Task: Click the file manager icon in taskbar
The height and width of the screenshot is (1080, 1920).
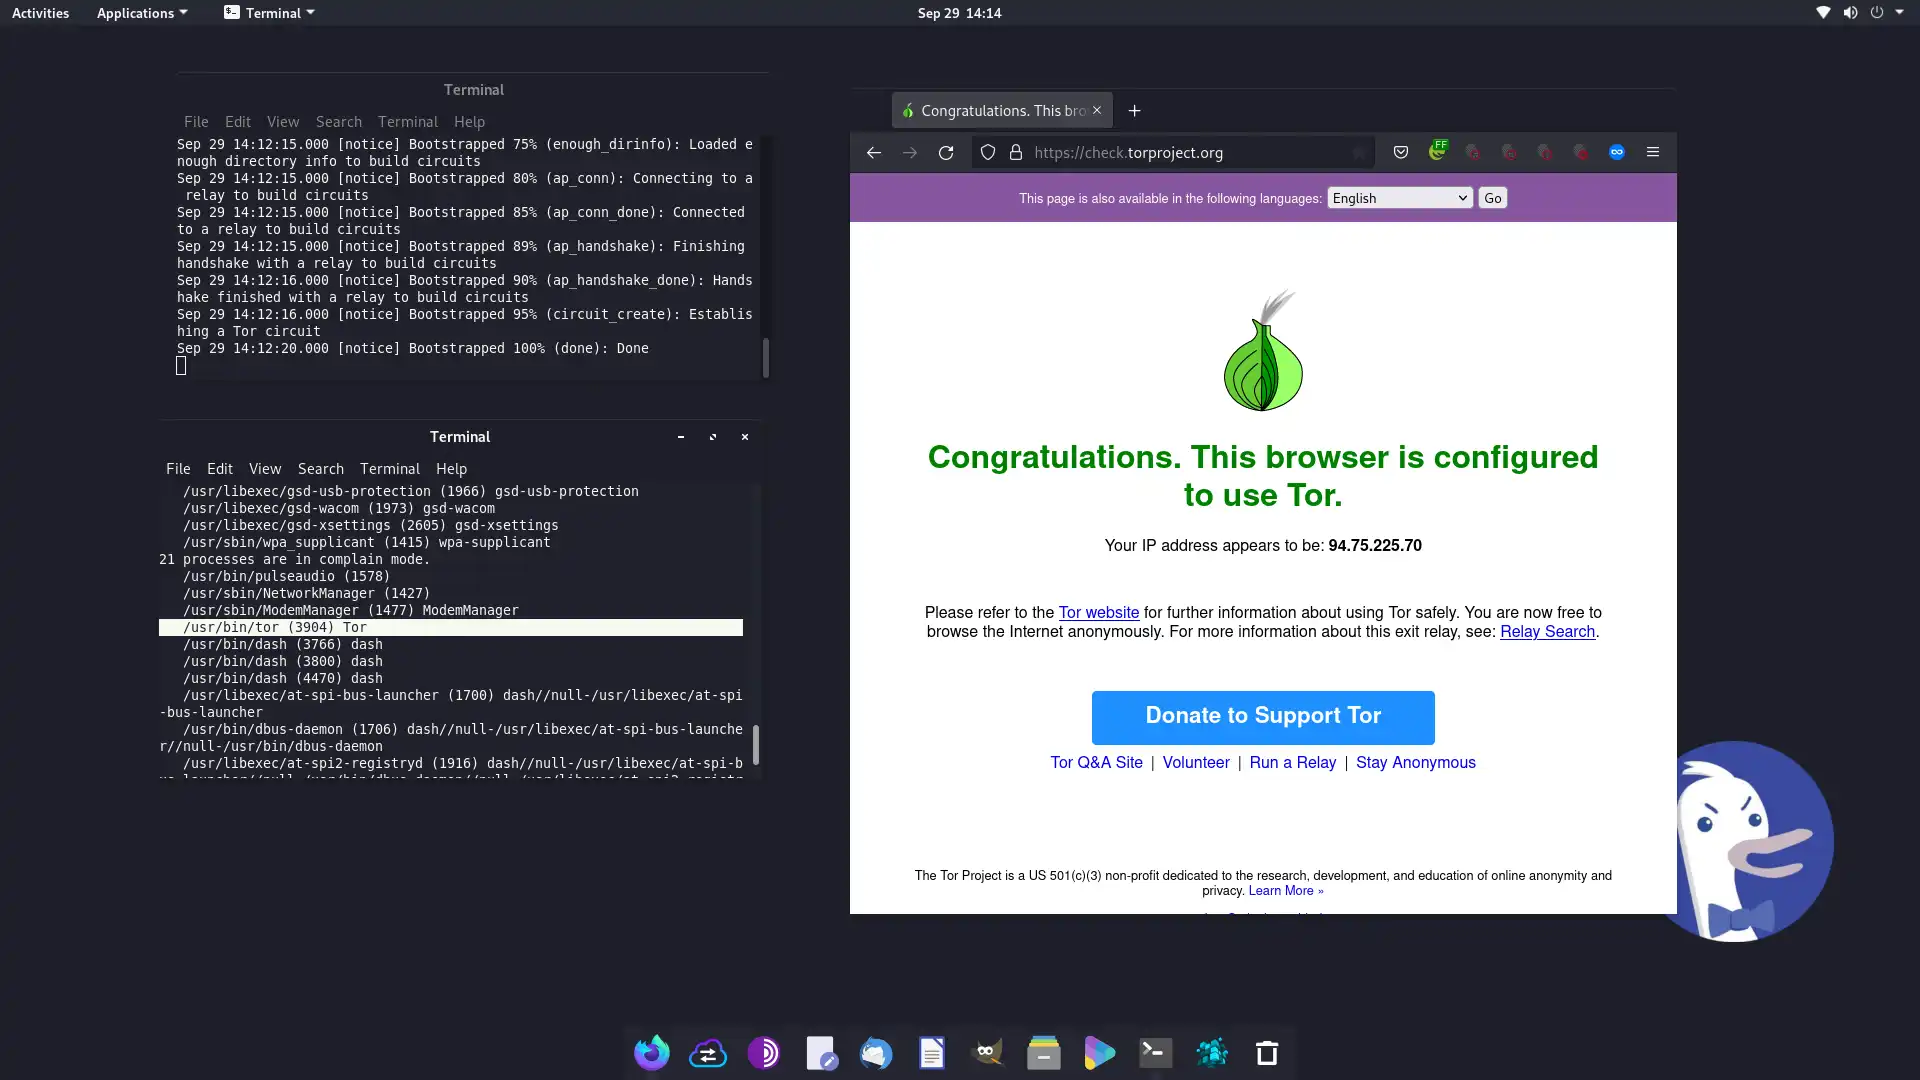Action: (x=1043, y=1052)
